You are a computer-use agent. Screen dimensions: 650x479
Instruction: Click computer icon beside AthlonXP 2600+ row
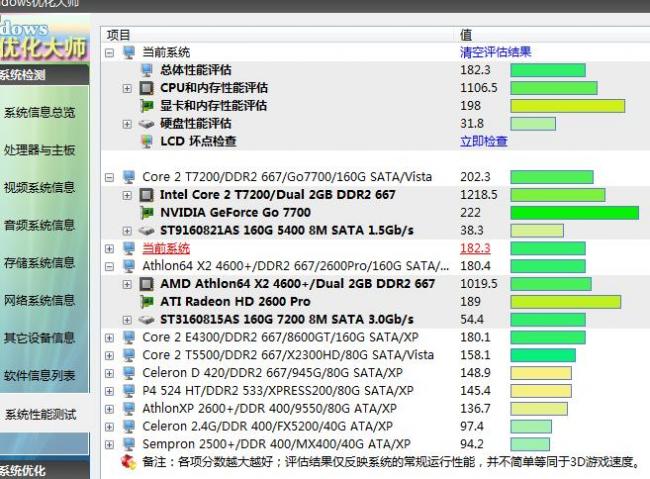point(129,409)
